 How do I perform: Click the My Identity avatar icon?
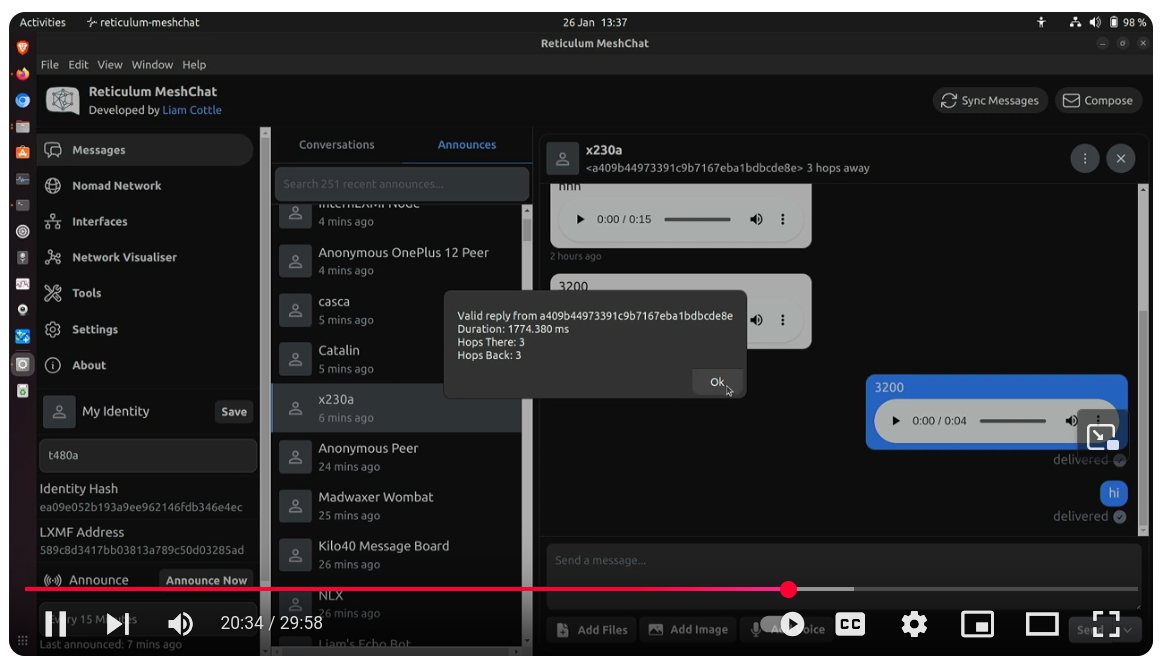pos(59,412)
